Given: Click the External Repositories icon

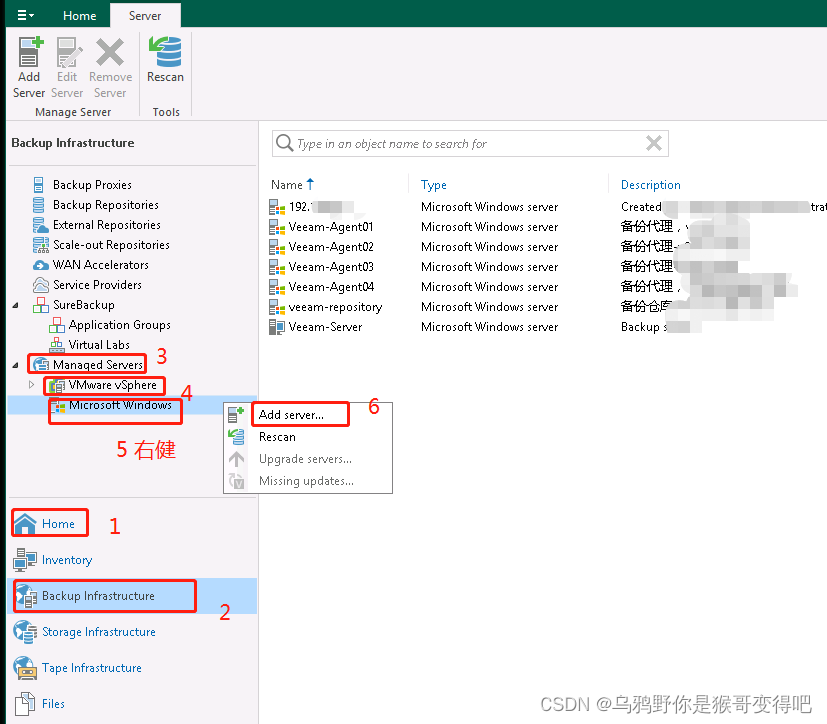Looking at the screenshot, I should click(40, 225).
